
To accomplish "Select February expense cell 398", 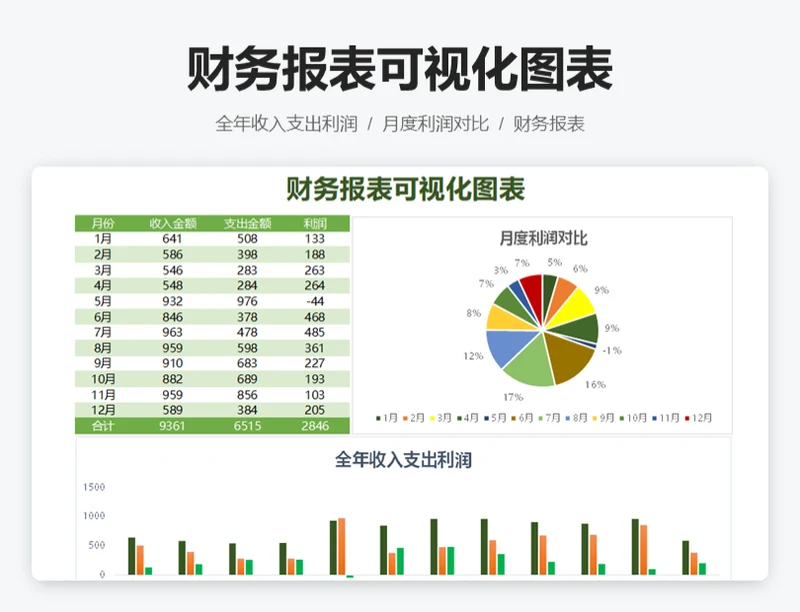I will [x=247, y=254].
